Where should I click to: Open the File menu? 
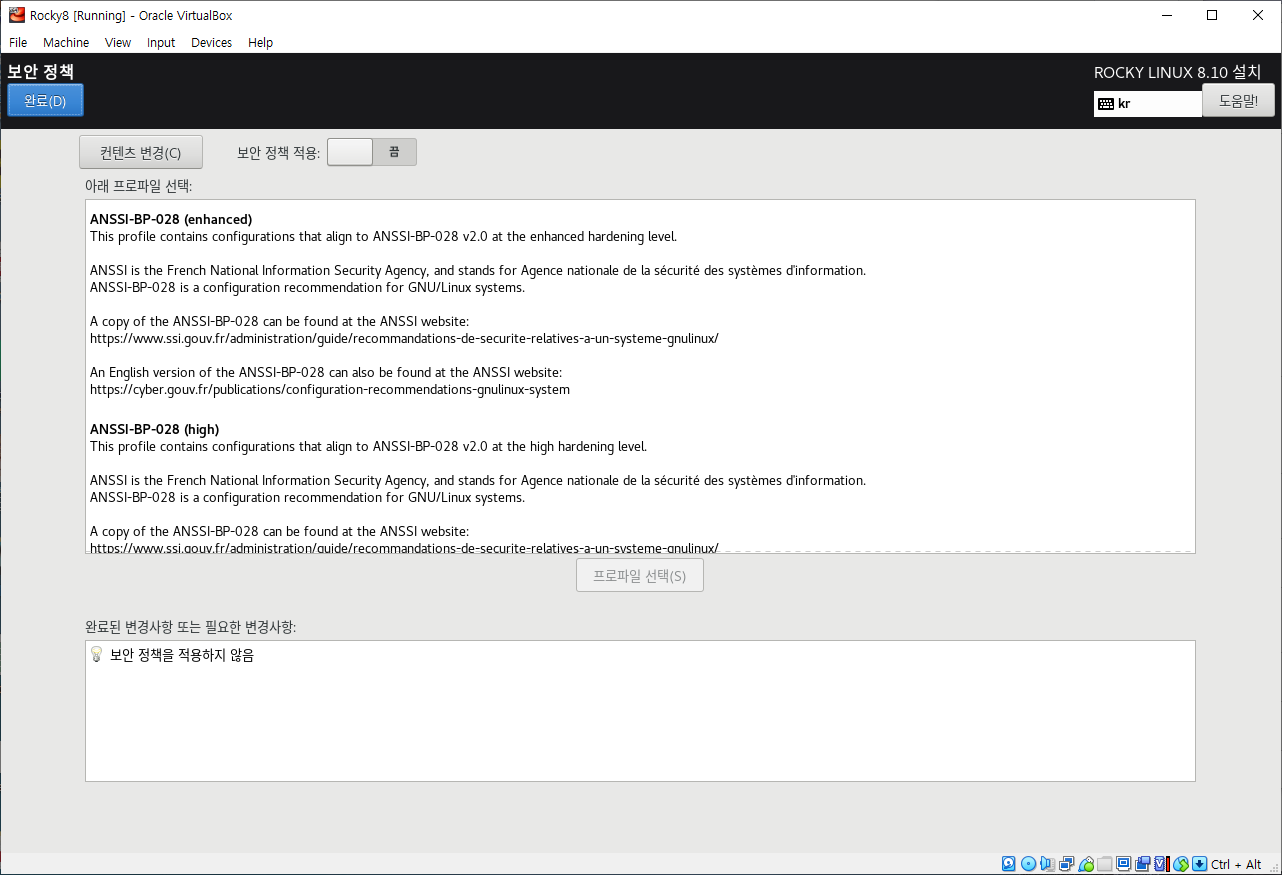click(18, 43)
